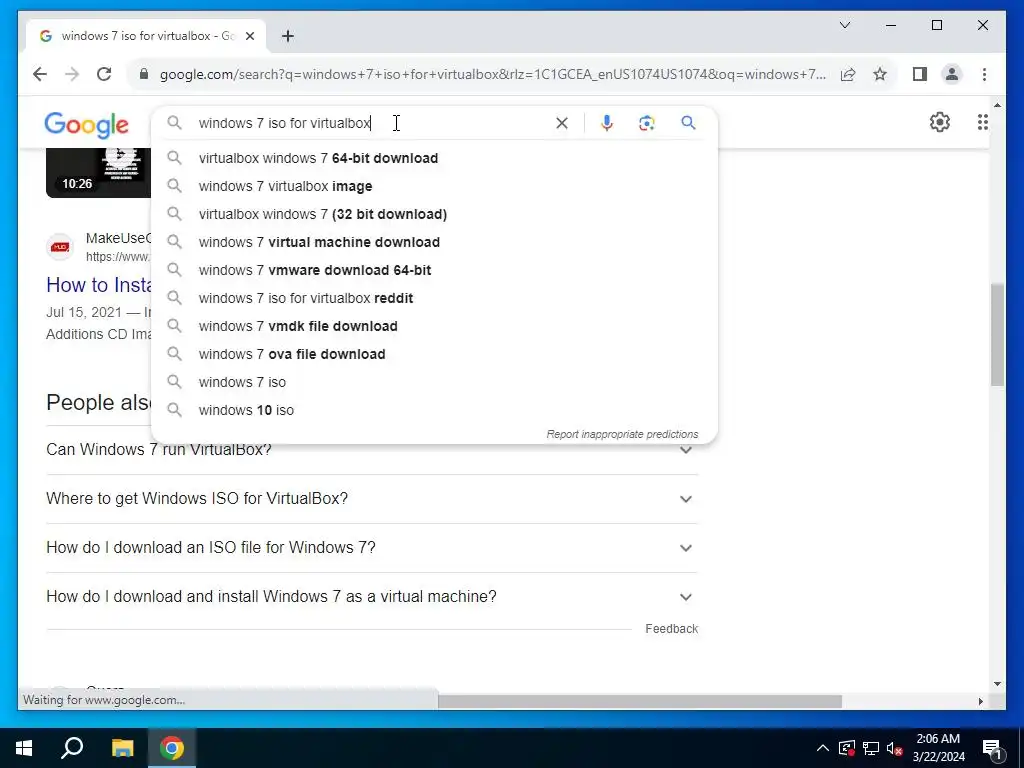Click the Chrome address bar URL
The width and height of the screenshot is (1024, 768).
point(492,74)
